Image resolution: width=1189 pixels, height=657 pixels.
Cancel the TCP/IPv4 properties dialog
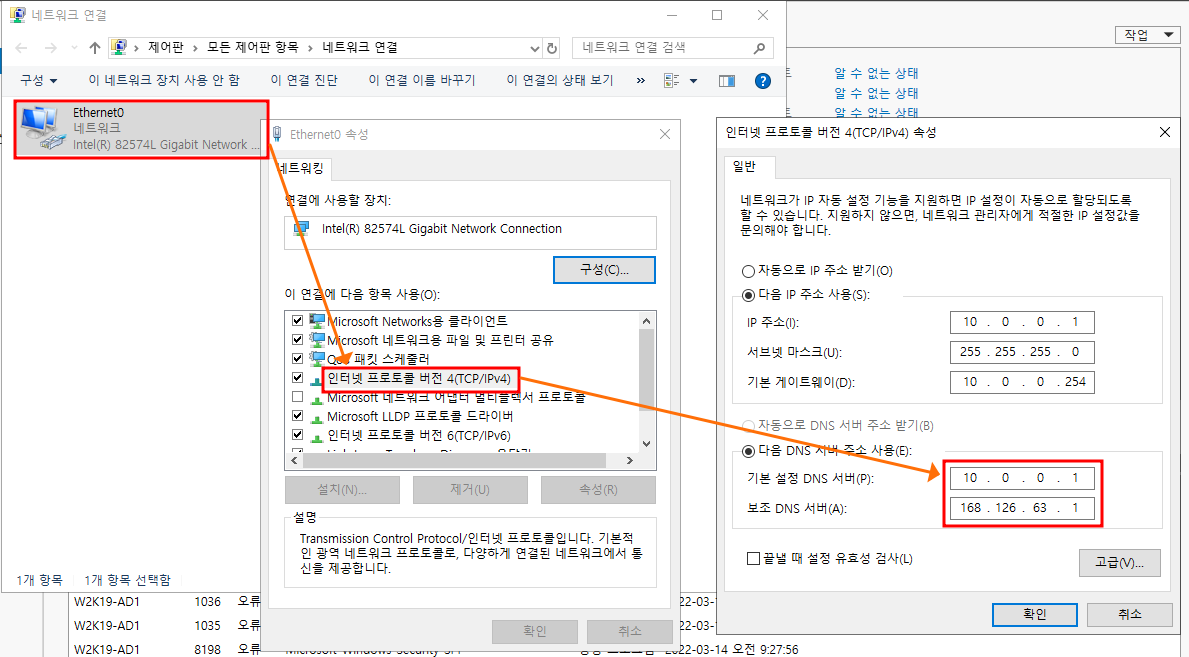[1129, 615]
